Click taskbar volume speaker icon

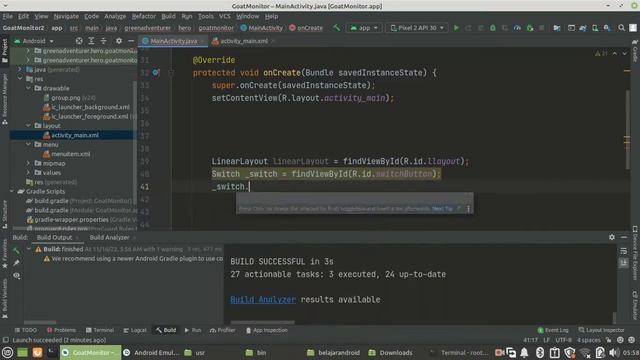click(613, 353)
